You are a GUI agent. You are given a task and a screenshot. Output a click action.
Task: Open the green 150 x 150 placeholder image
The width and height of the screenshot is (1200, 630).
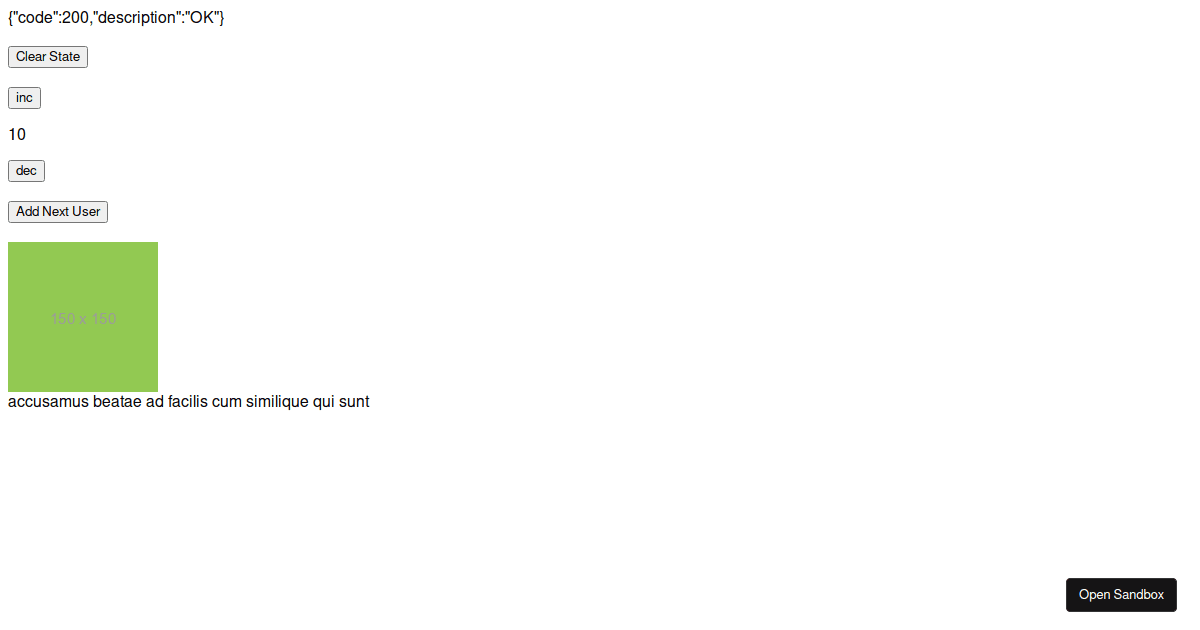(83, 317)
